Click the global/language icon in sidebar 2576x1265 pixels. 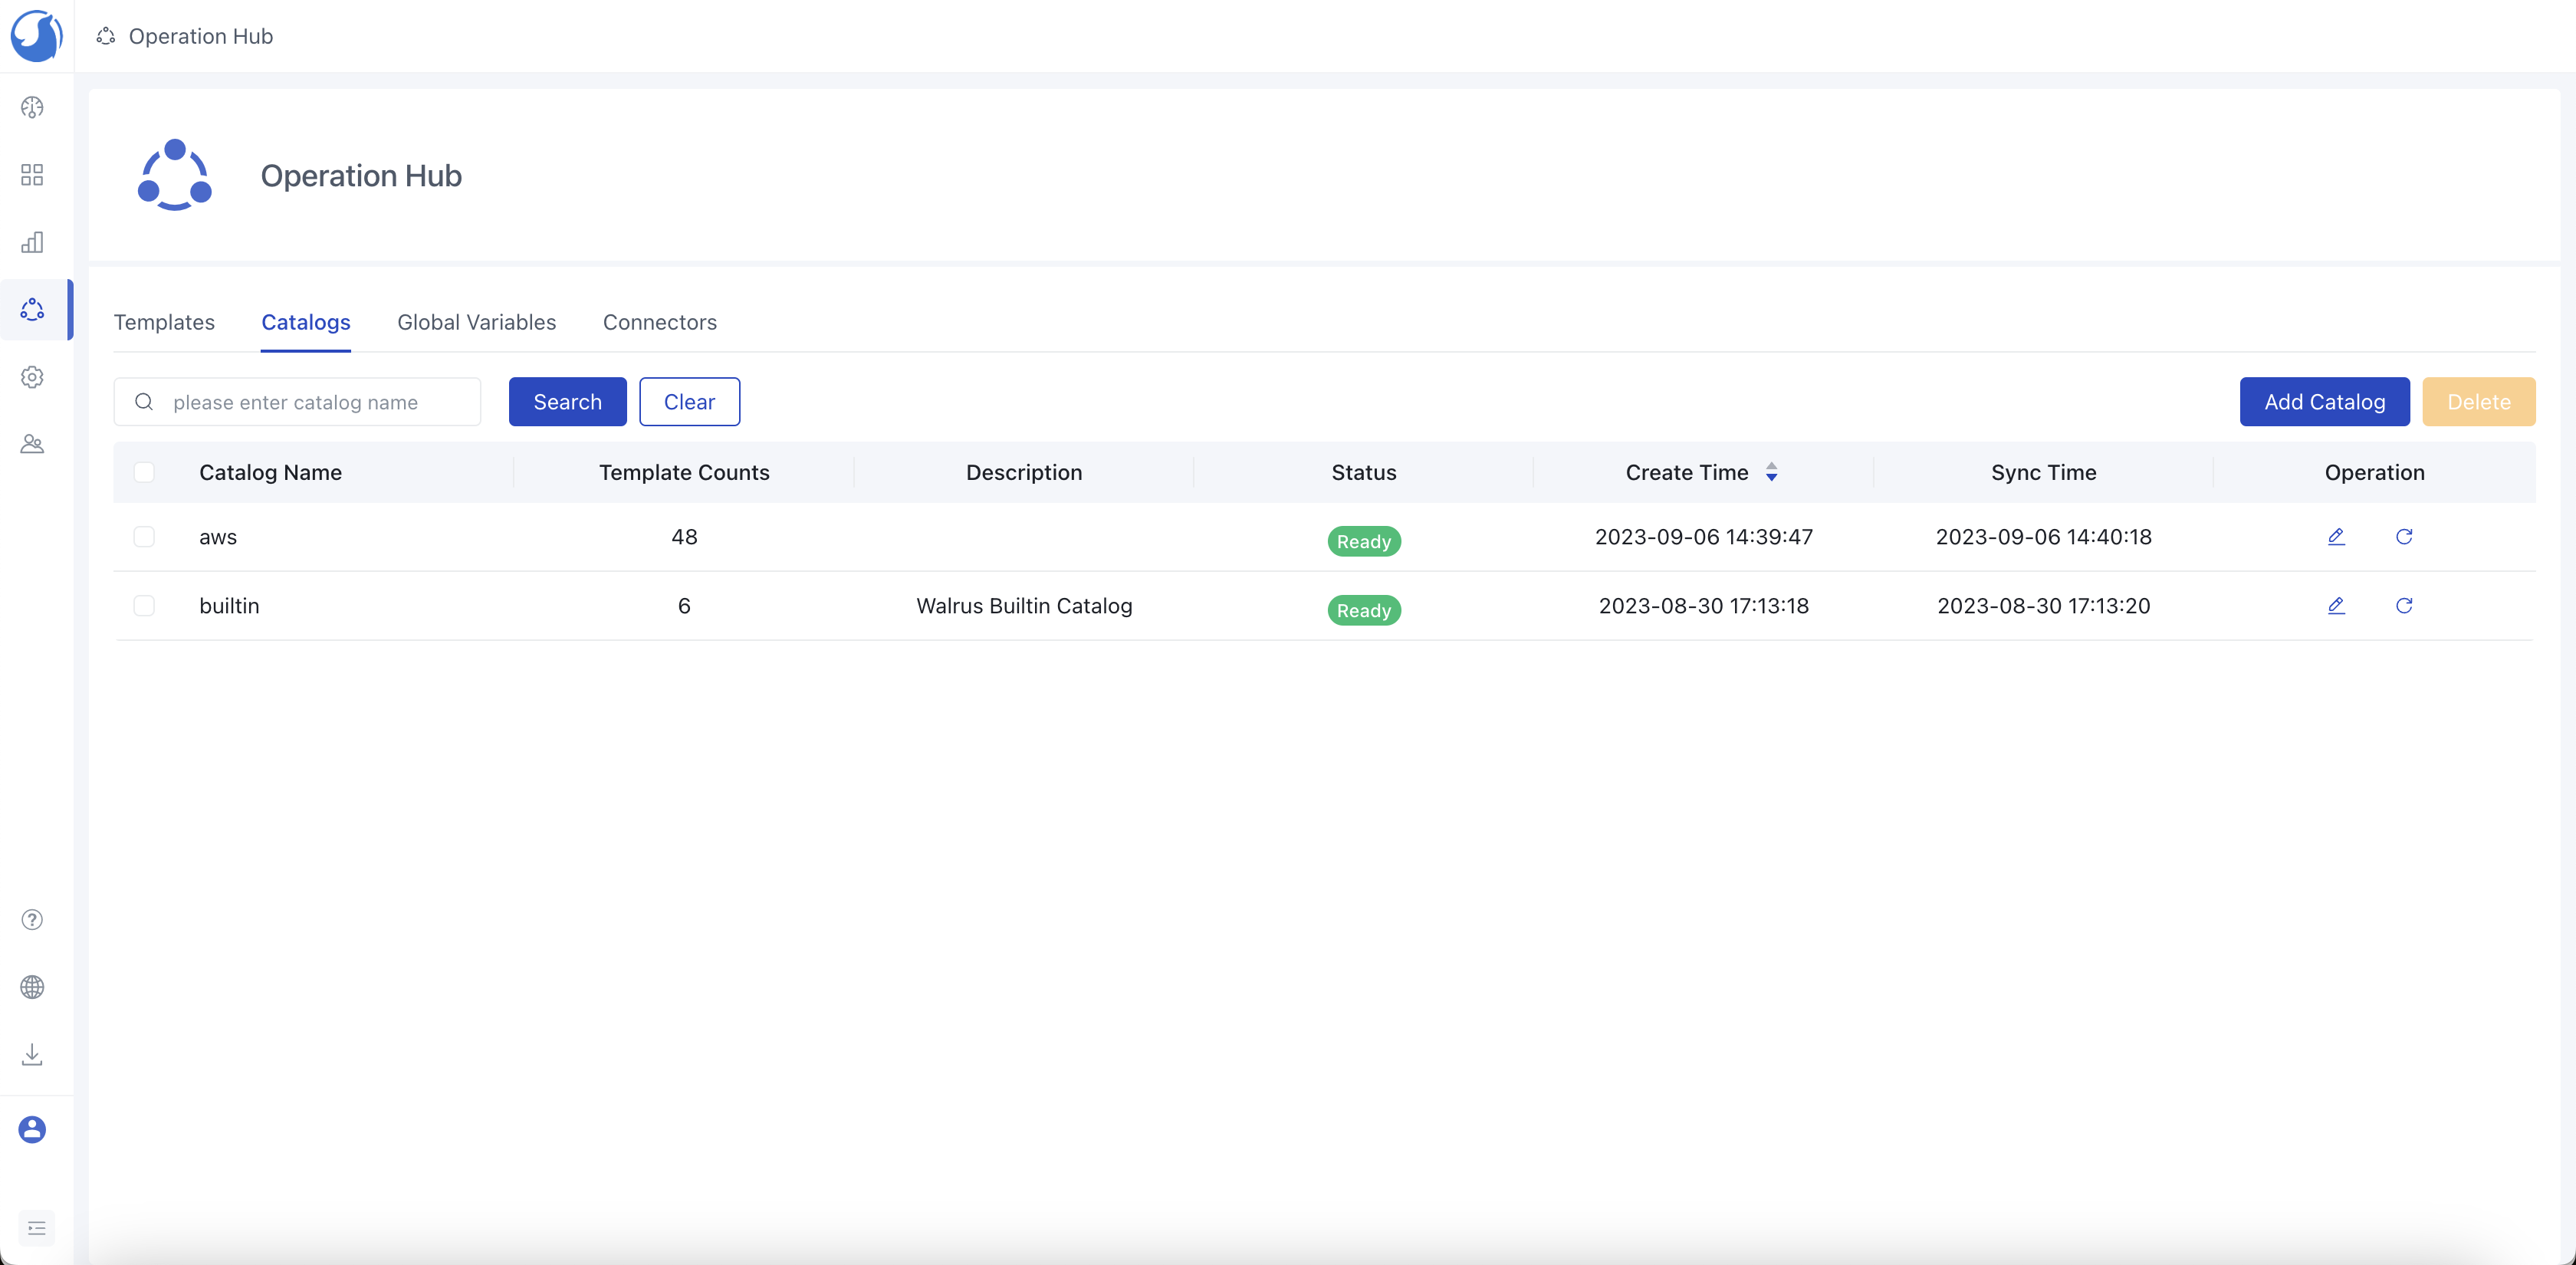point(33,987)
